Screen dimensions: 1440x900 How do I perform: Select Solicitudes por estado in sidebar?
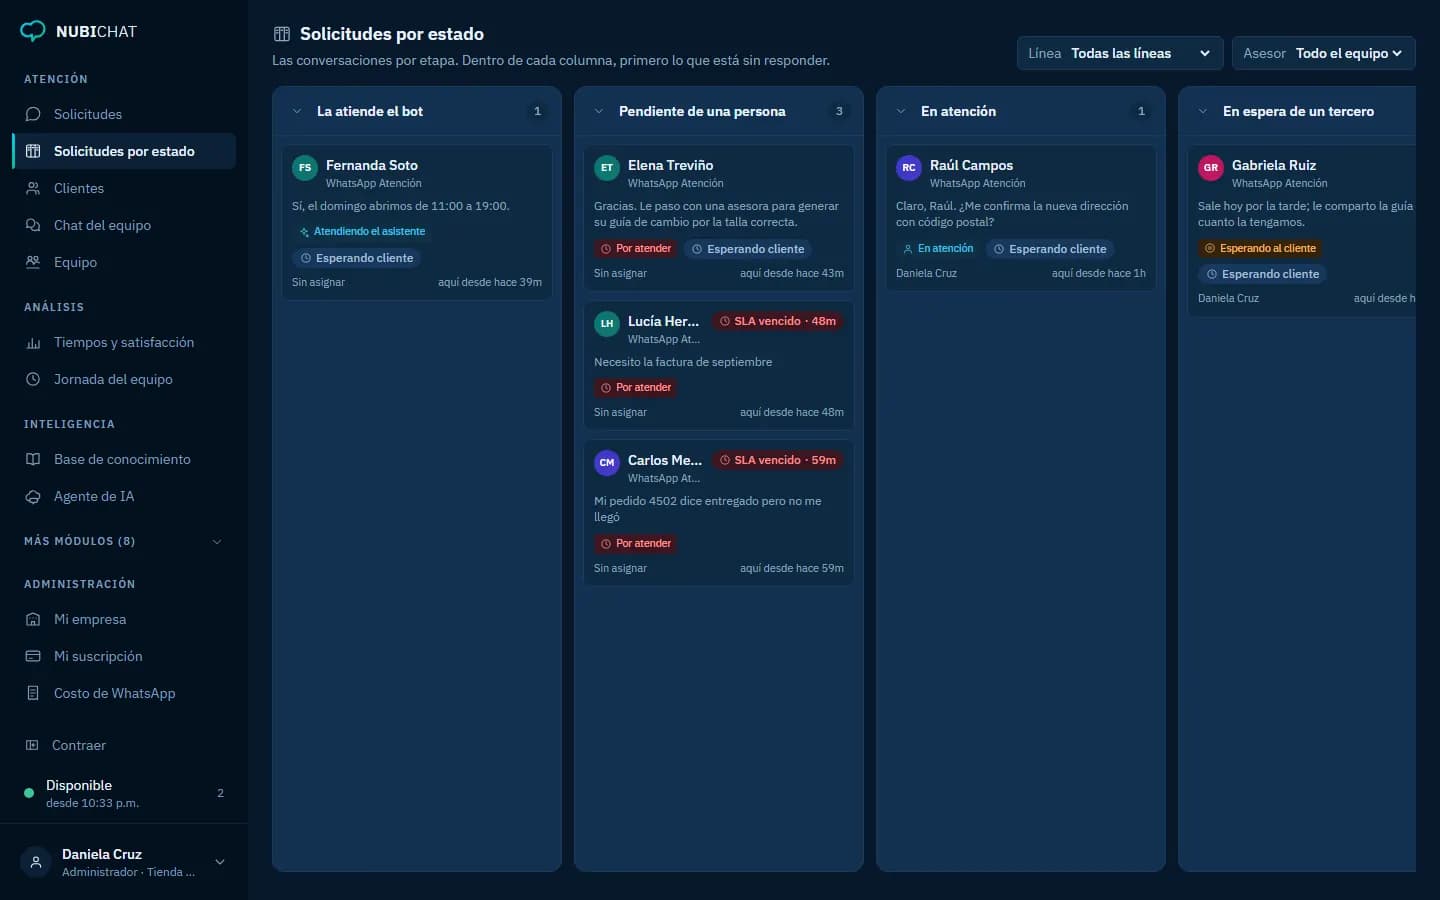tap(124, 151)
